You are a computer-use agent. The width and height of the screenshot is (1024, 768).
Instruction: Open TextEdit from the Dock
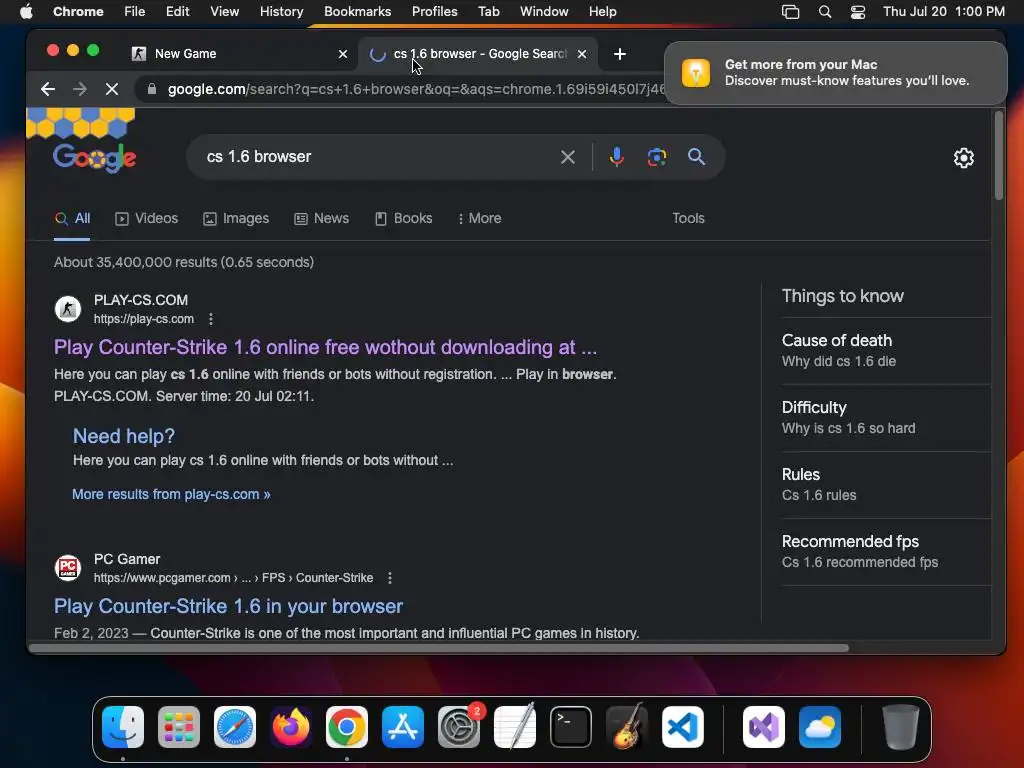coord(515,727)
